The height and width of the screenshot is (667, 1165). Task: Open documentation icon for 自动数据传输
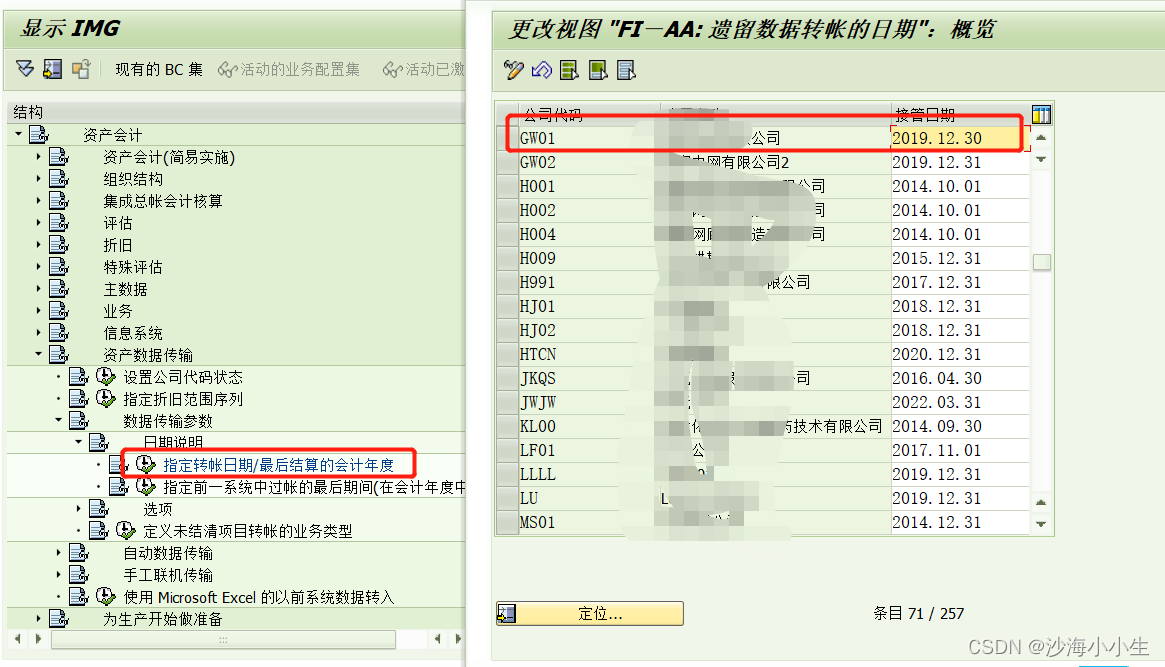79,553
